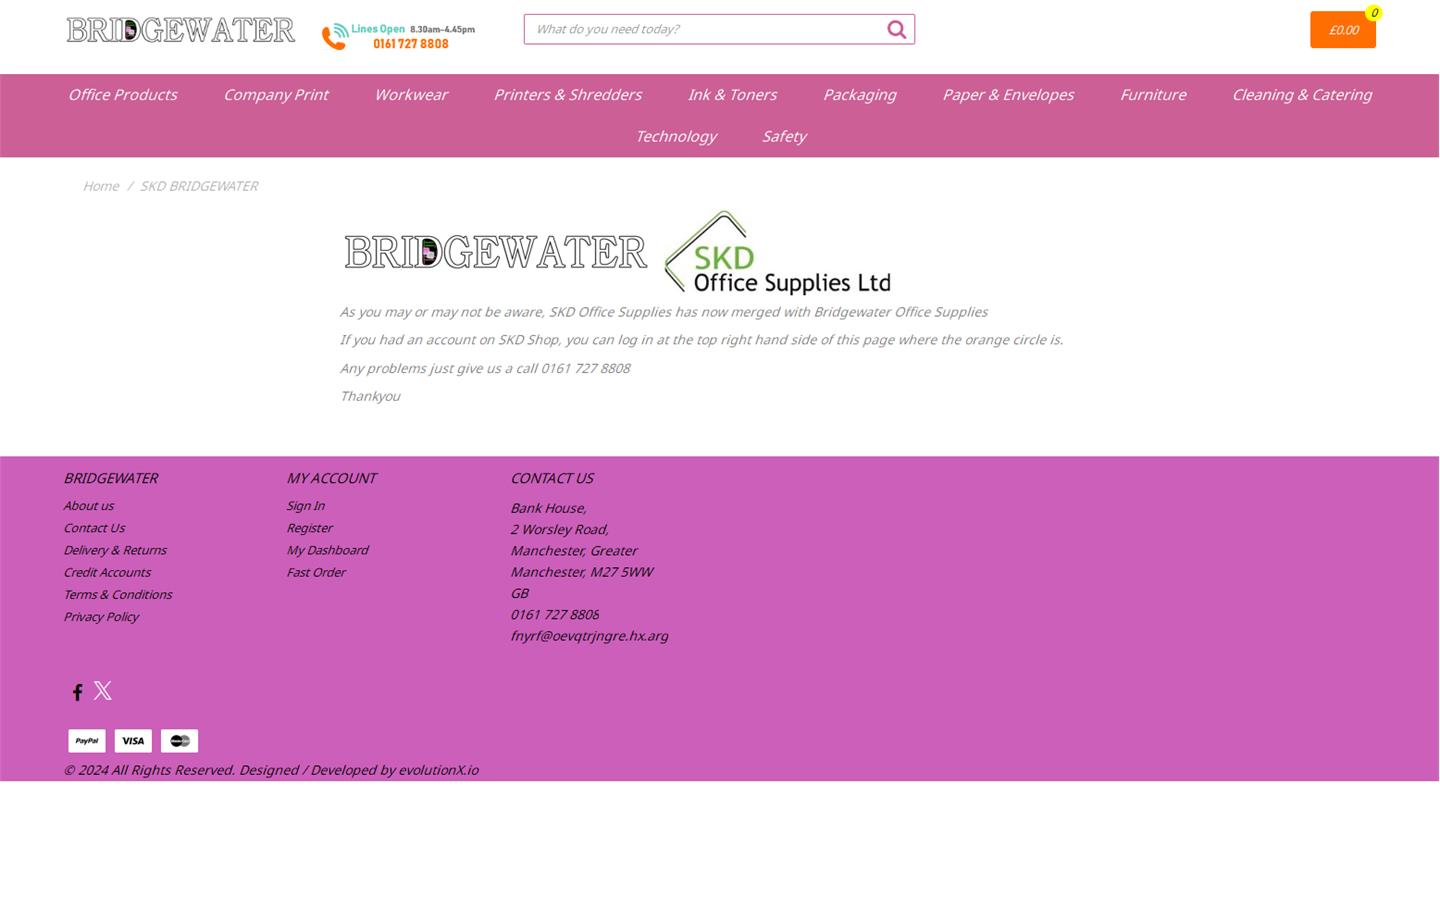The width and height of the screenshot is (1440, 900).
Task: Open the Privacy Policy page
Action: [x=100, y=616]
